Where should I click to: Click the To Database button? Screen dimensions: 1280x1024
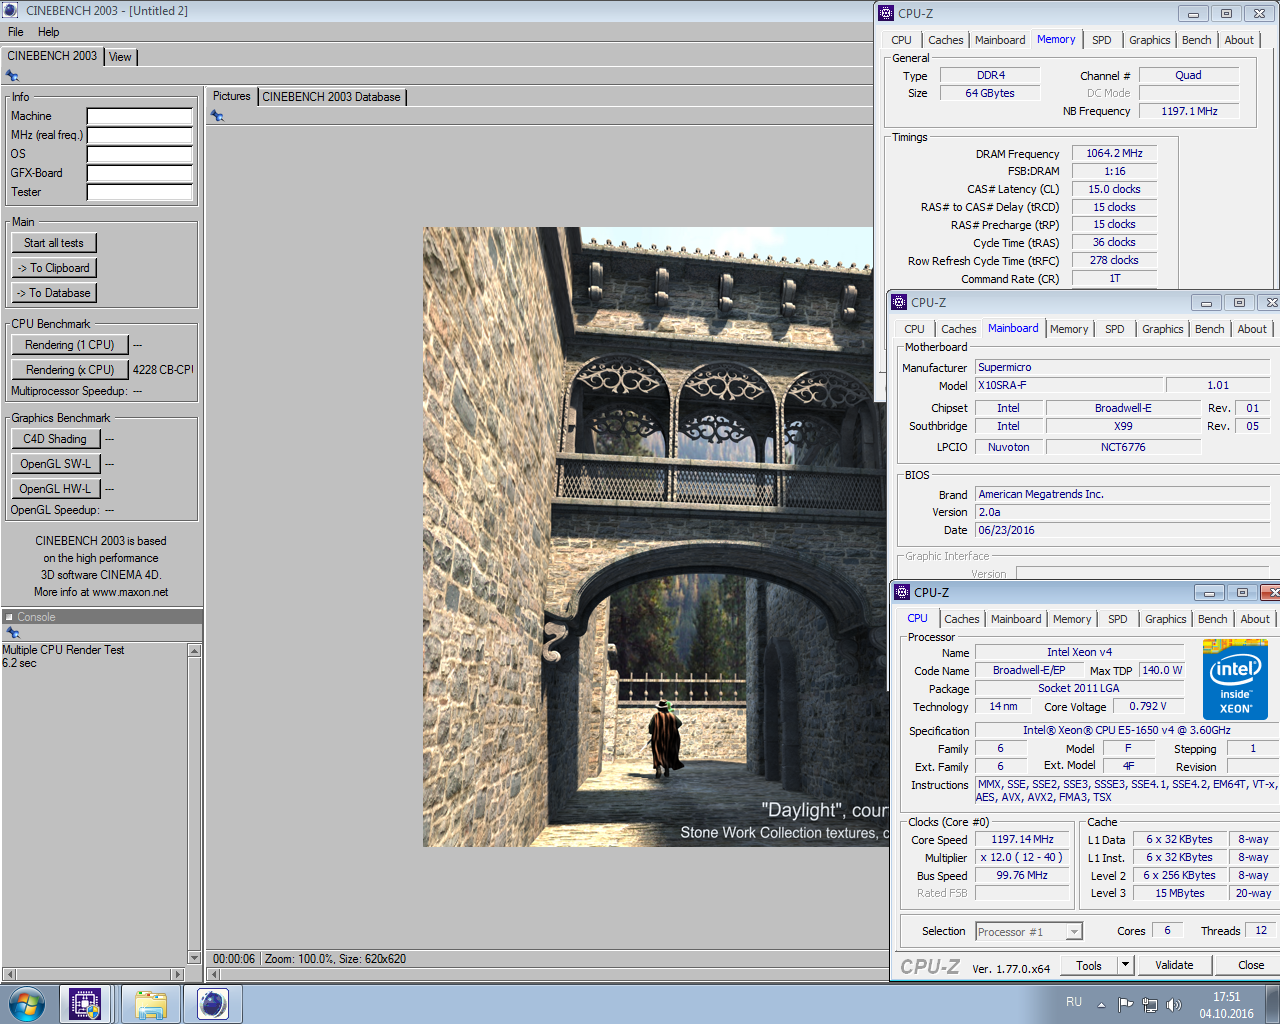click(54, 293)
